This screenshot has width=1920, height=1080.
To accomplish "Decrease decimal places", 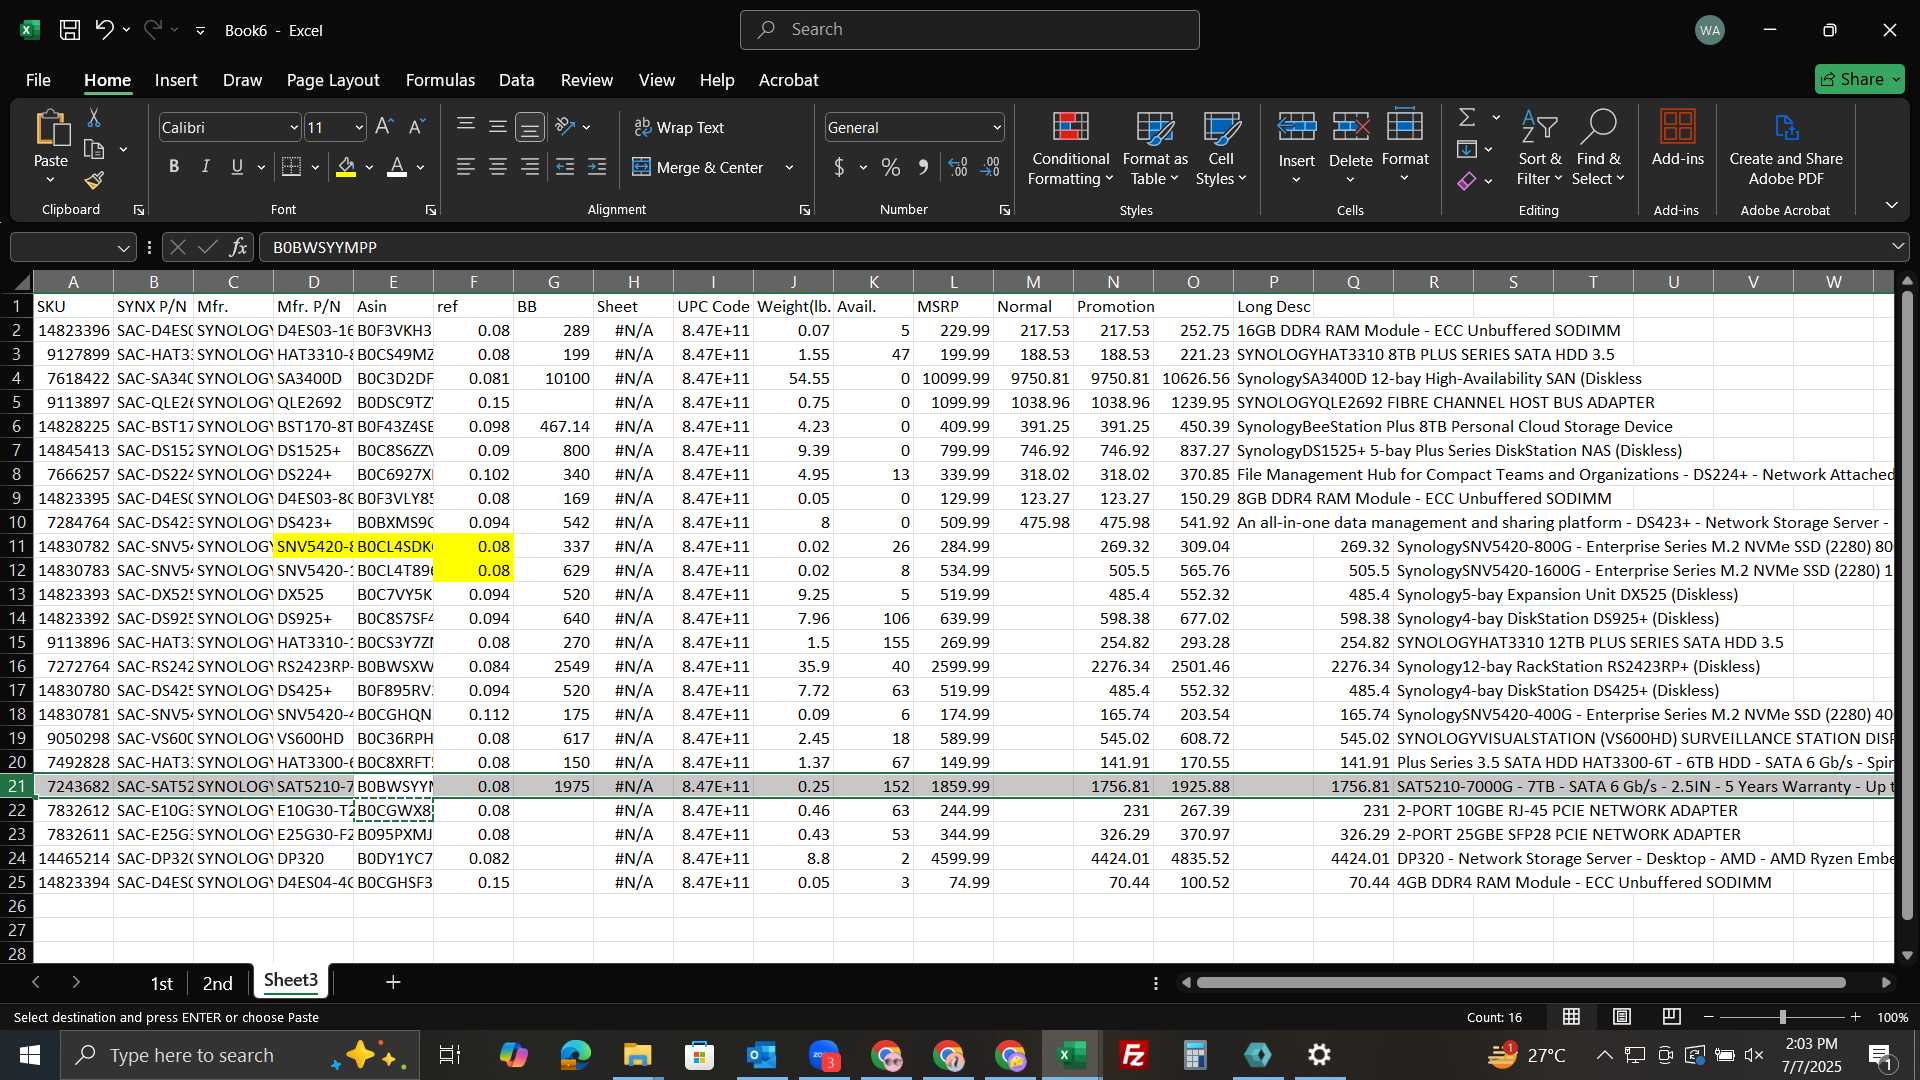I will (x=991, y=167).
